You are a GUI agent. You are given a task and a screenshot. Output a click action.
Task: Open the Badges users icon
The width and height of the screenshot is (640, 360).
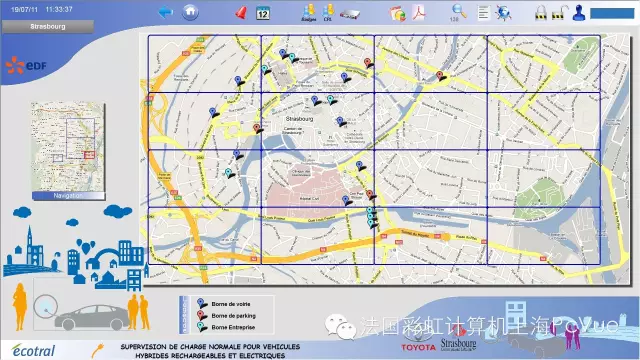(x=309, y=13)
